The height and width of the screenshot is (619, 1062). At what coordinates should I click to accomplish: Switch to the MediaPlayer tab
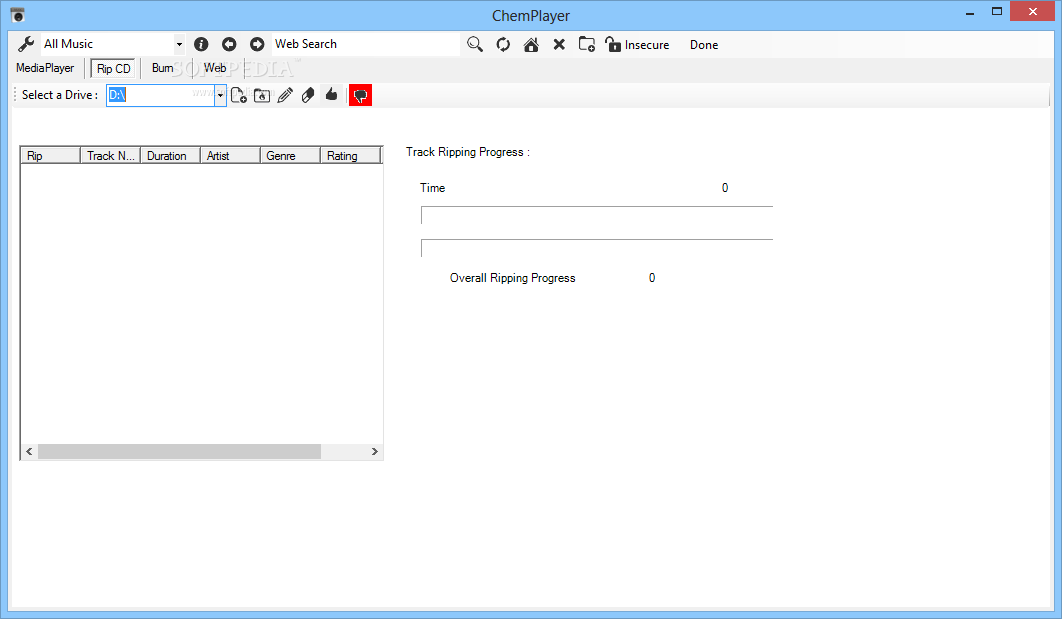(45, 68)
